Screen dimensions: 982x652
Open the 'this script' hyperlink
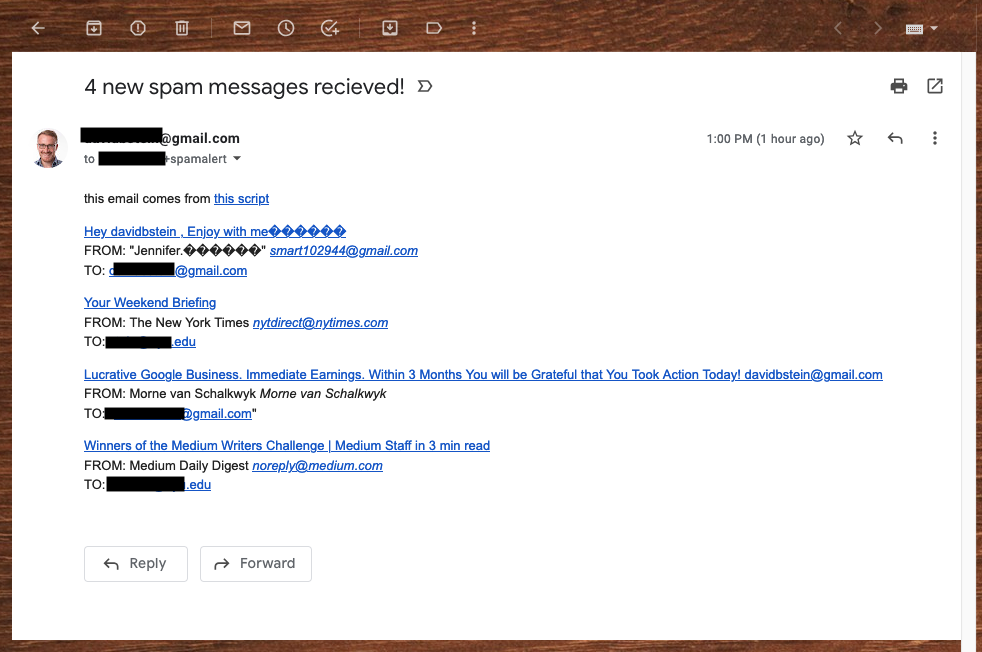coord(240,198)
